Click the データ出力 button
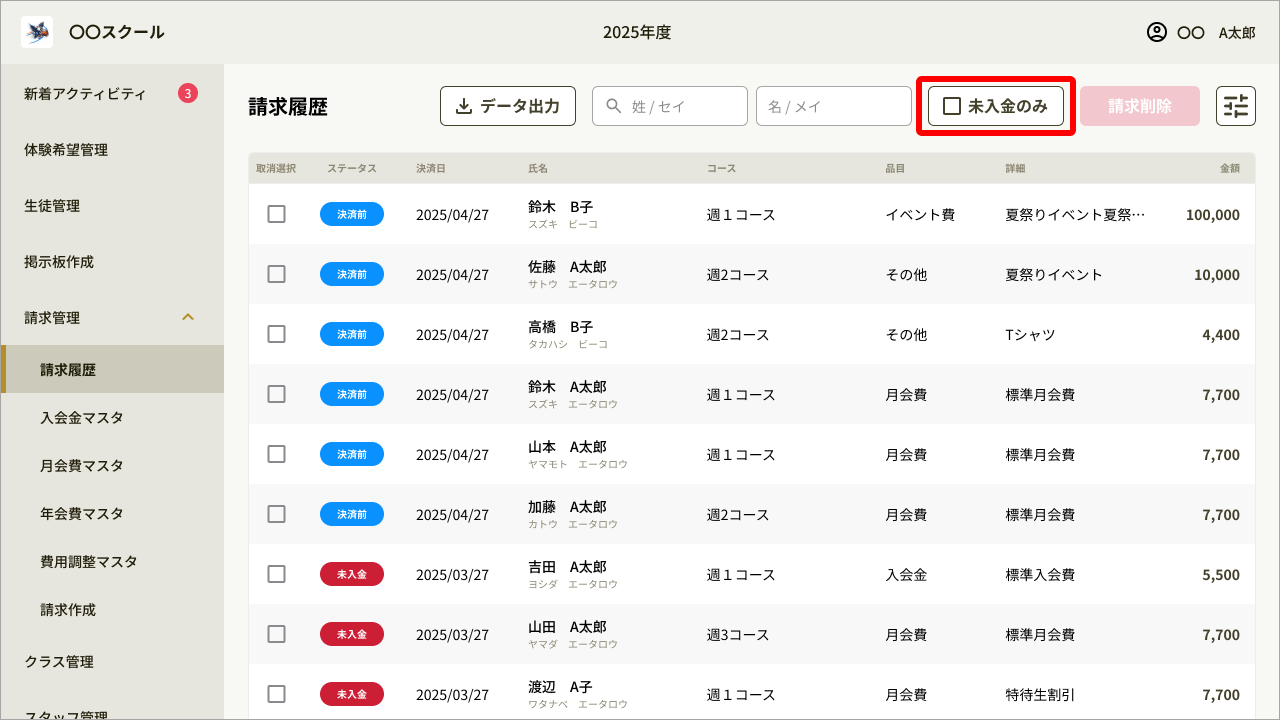The image size is (1280, 720). pos(508,106)
